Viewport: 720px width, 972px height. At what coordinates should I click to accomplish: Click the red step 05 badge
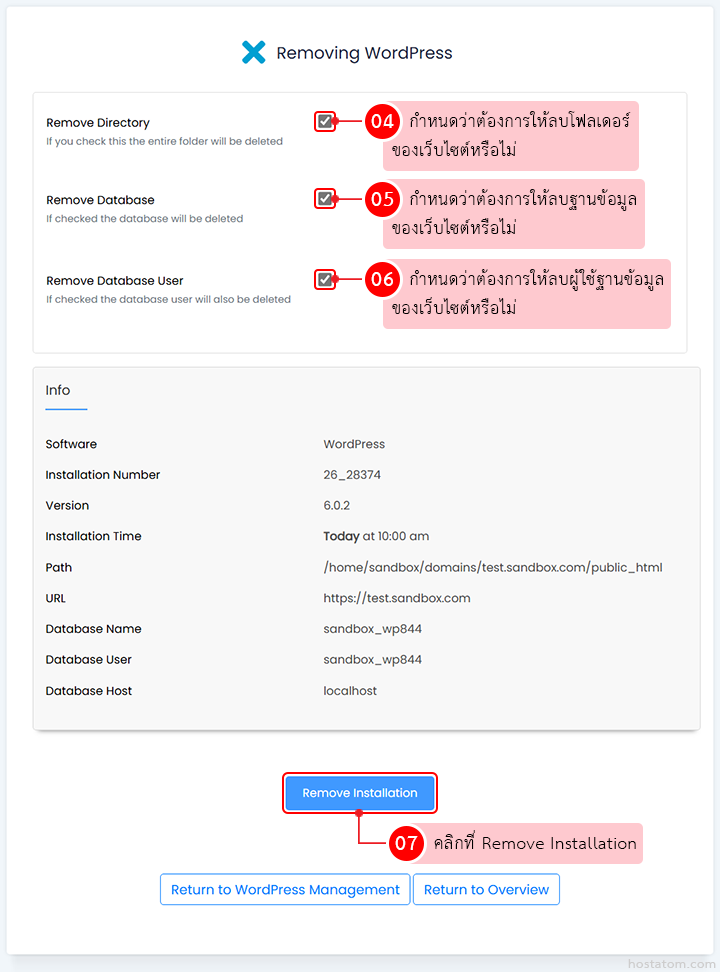point(382,199)
